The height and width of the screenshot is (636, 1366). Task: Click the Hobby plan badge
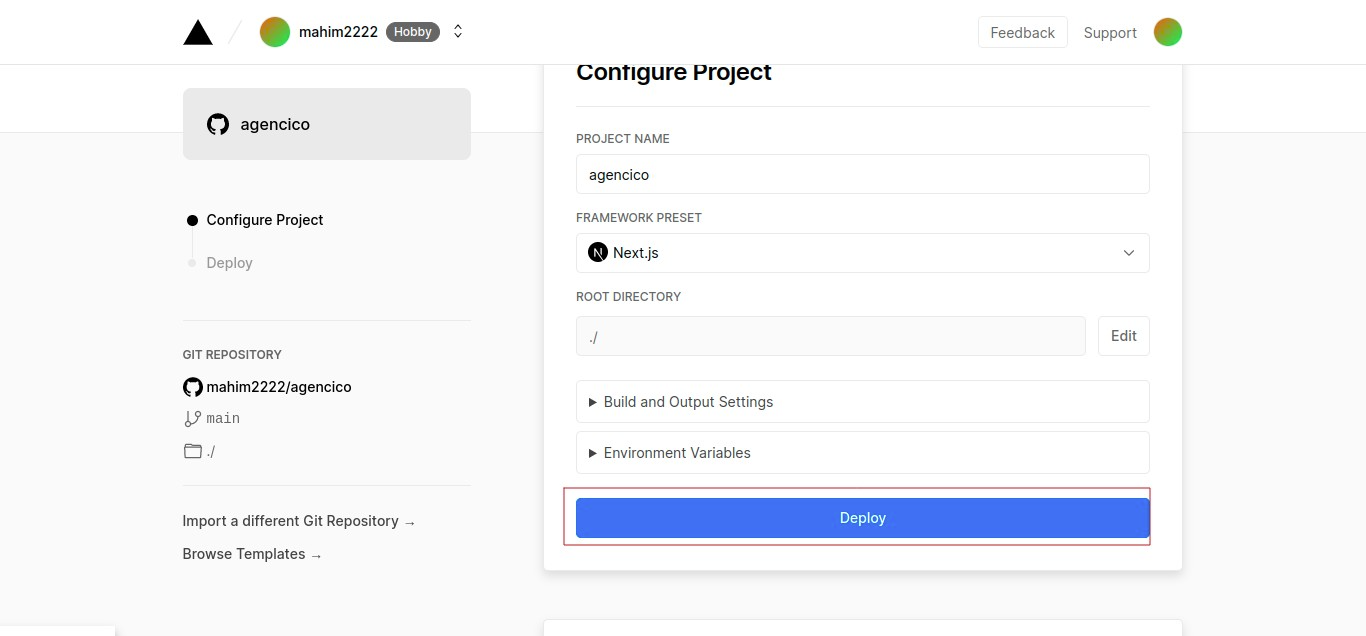(x=413, y=32)
